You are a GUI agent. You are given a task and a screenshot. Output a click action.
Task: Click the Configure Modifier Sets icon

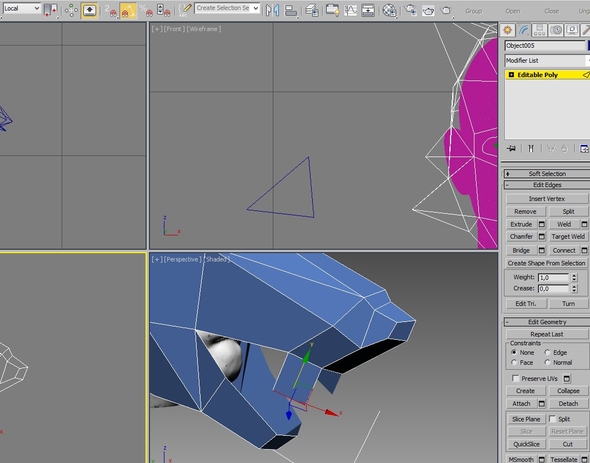tap(584, 149)
